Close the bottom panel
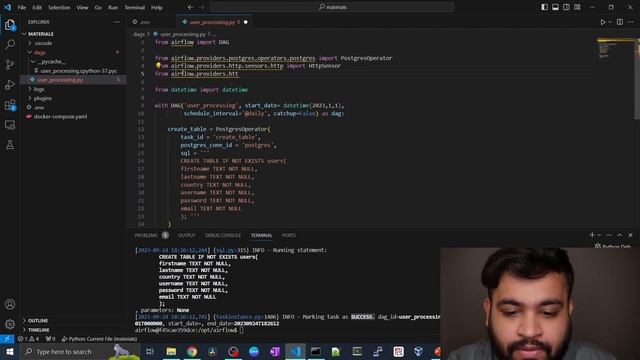Image resolution: width=640 pixels, height=360 pixels. click(630, 235)
